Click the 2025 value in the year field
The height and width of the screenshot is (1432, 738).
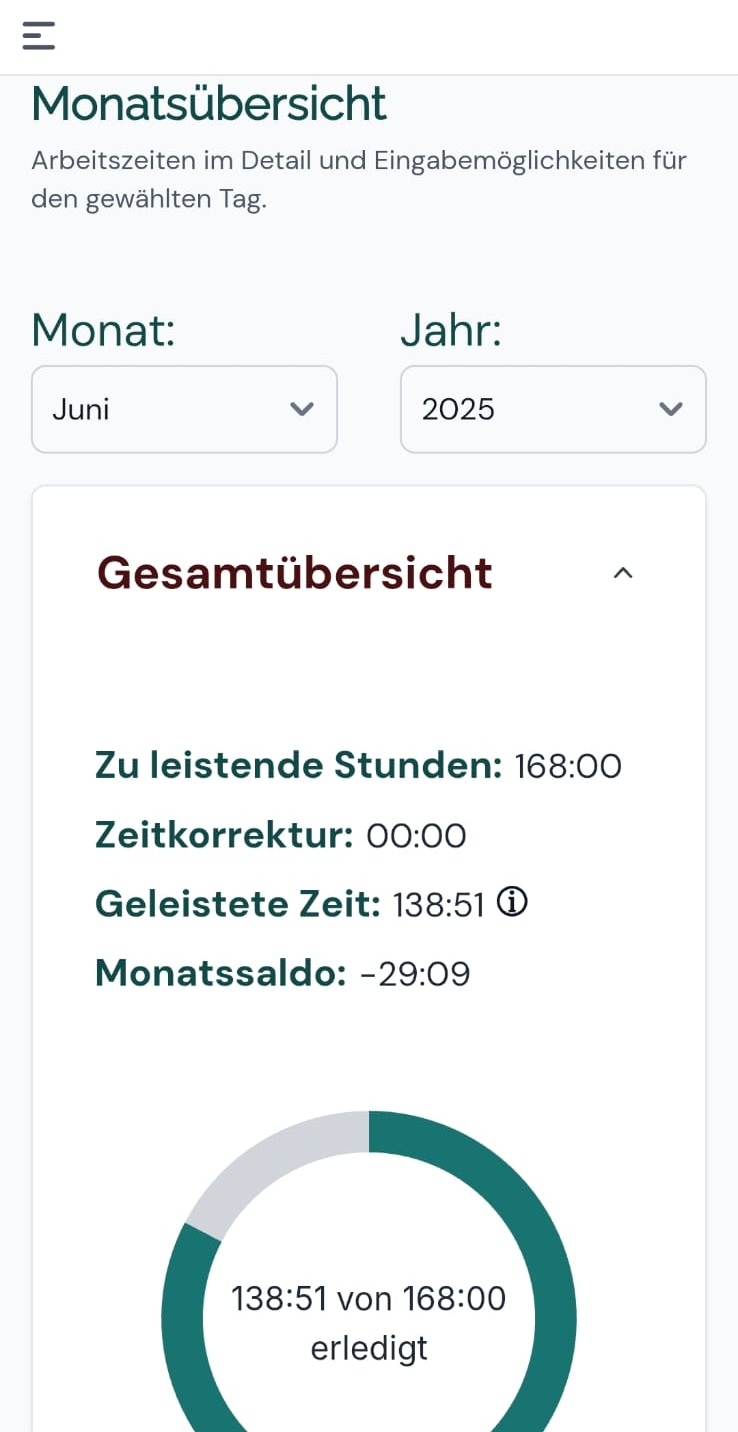coord(460,409)
